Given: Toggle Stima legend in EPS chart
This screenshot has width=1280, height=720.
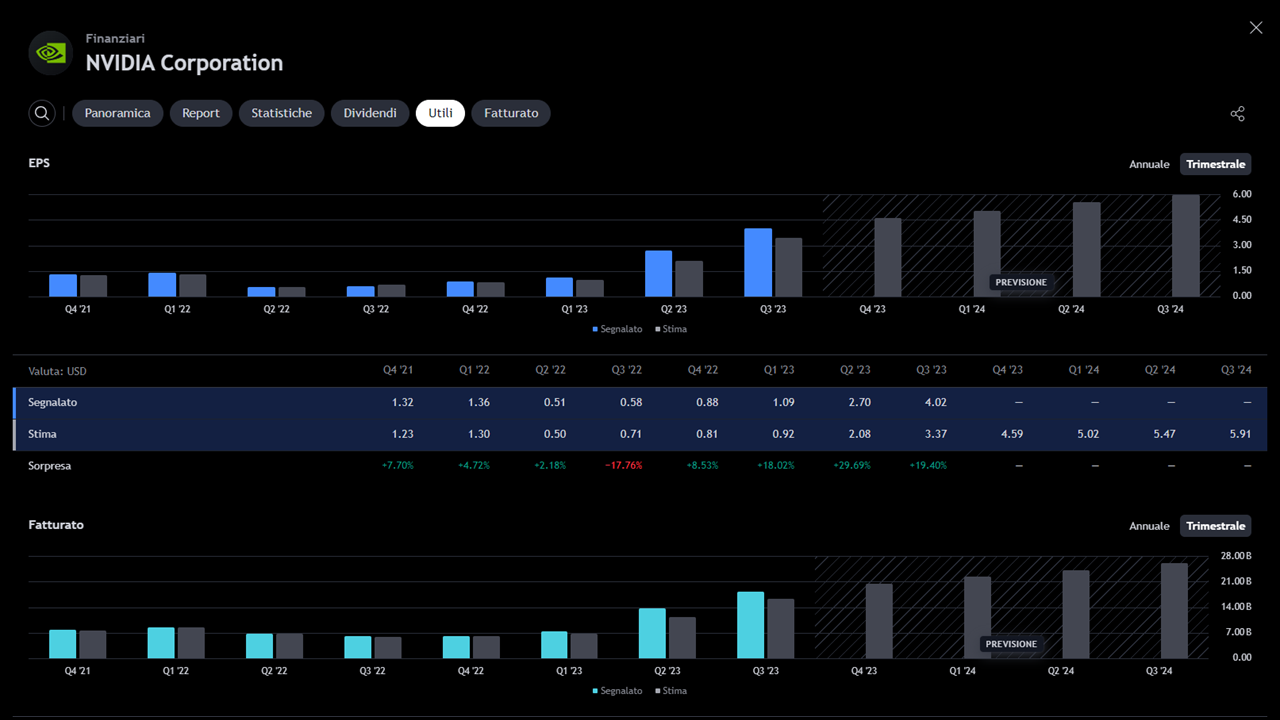Looking at the screenshot, I should pyautogui.click(x=671, y=328).
